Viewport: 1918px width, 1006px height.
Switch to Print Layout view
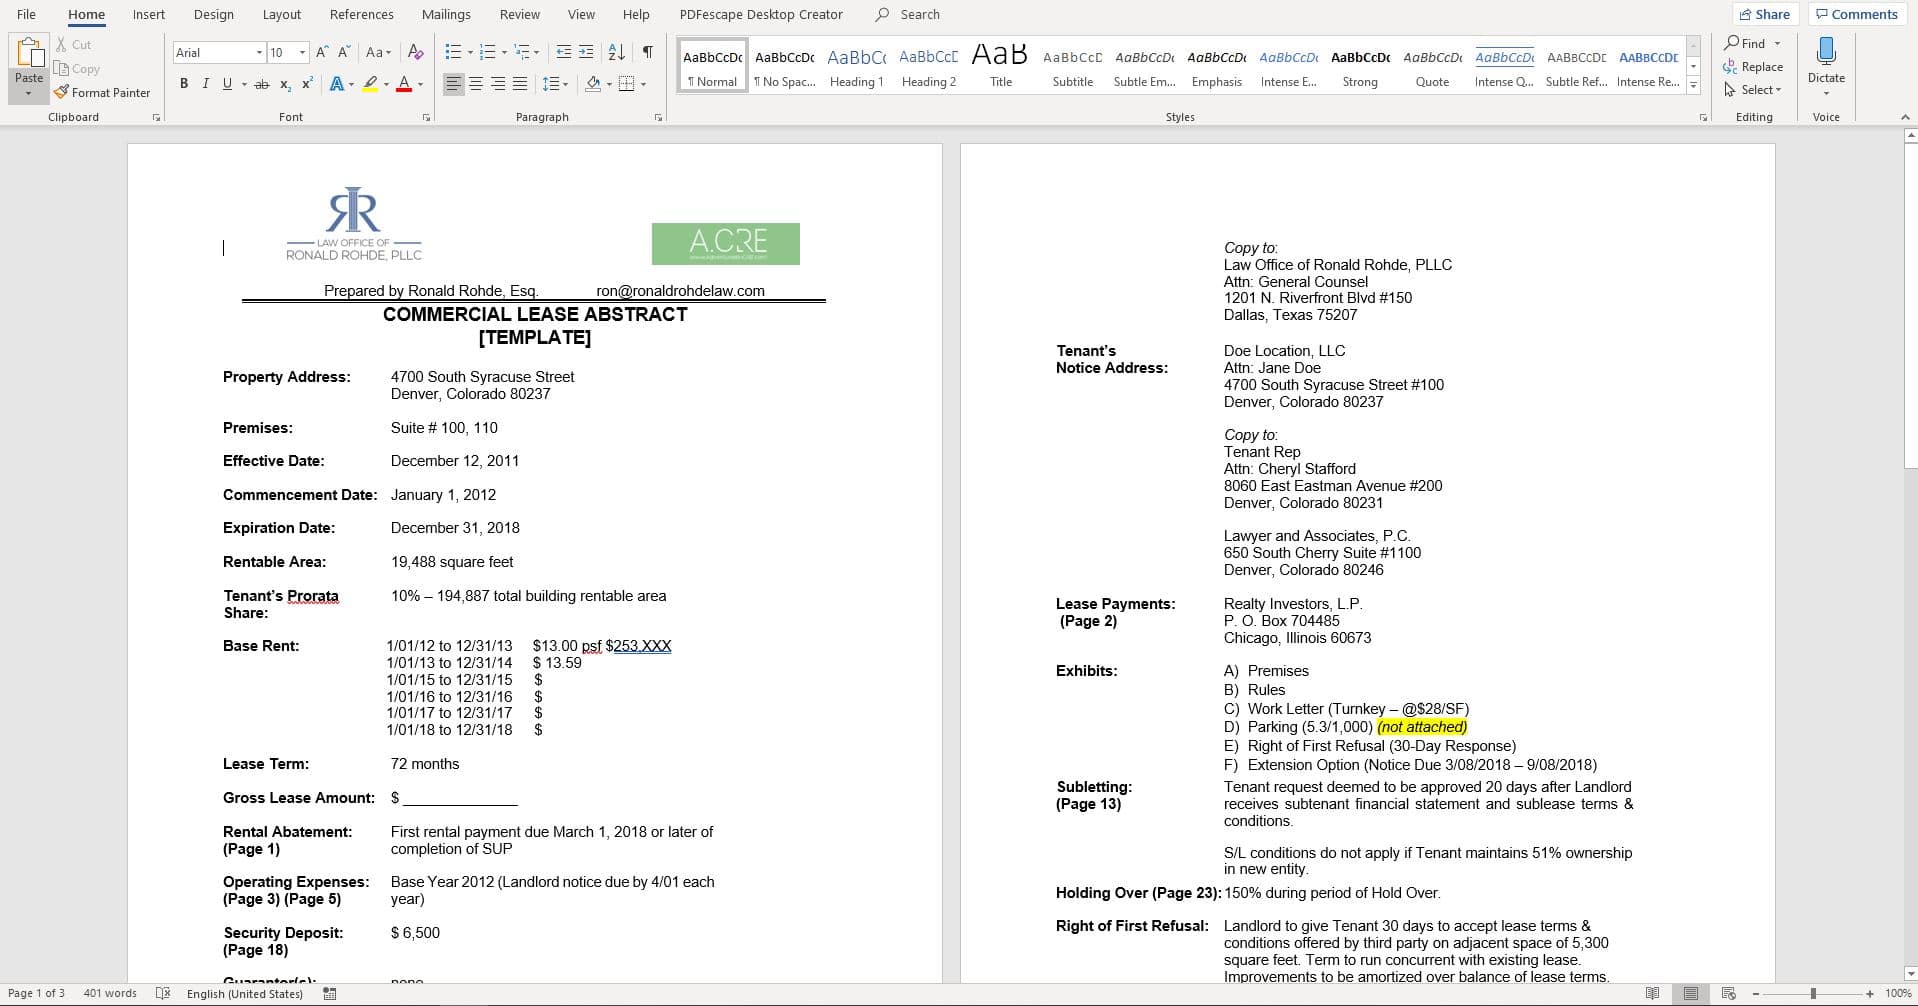coord(1690,993)
